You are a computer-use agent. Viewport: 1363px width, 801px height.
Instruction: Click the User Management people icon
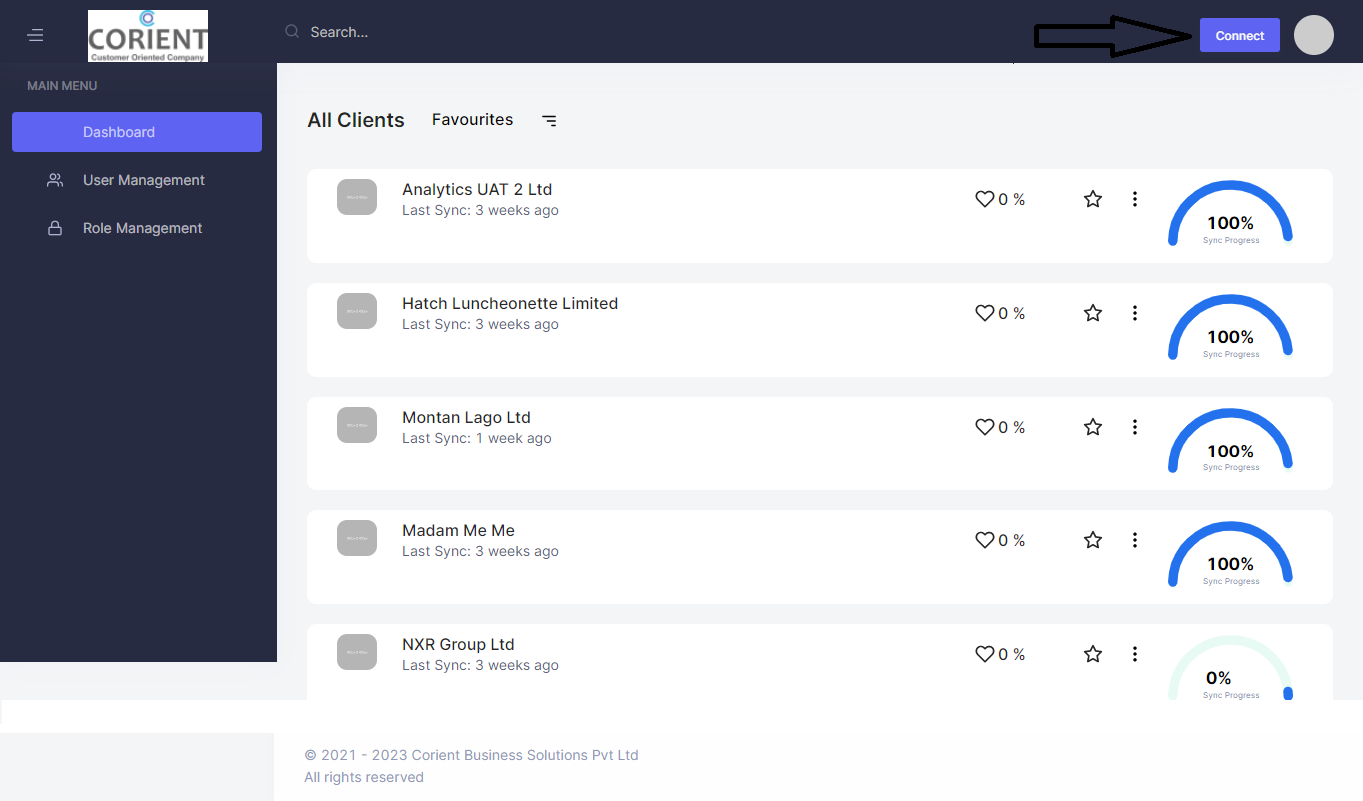[x=55, y=180]
